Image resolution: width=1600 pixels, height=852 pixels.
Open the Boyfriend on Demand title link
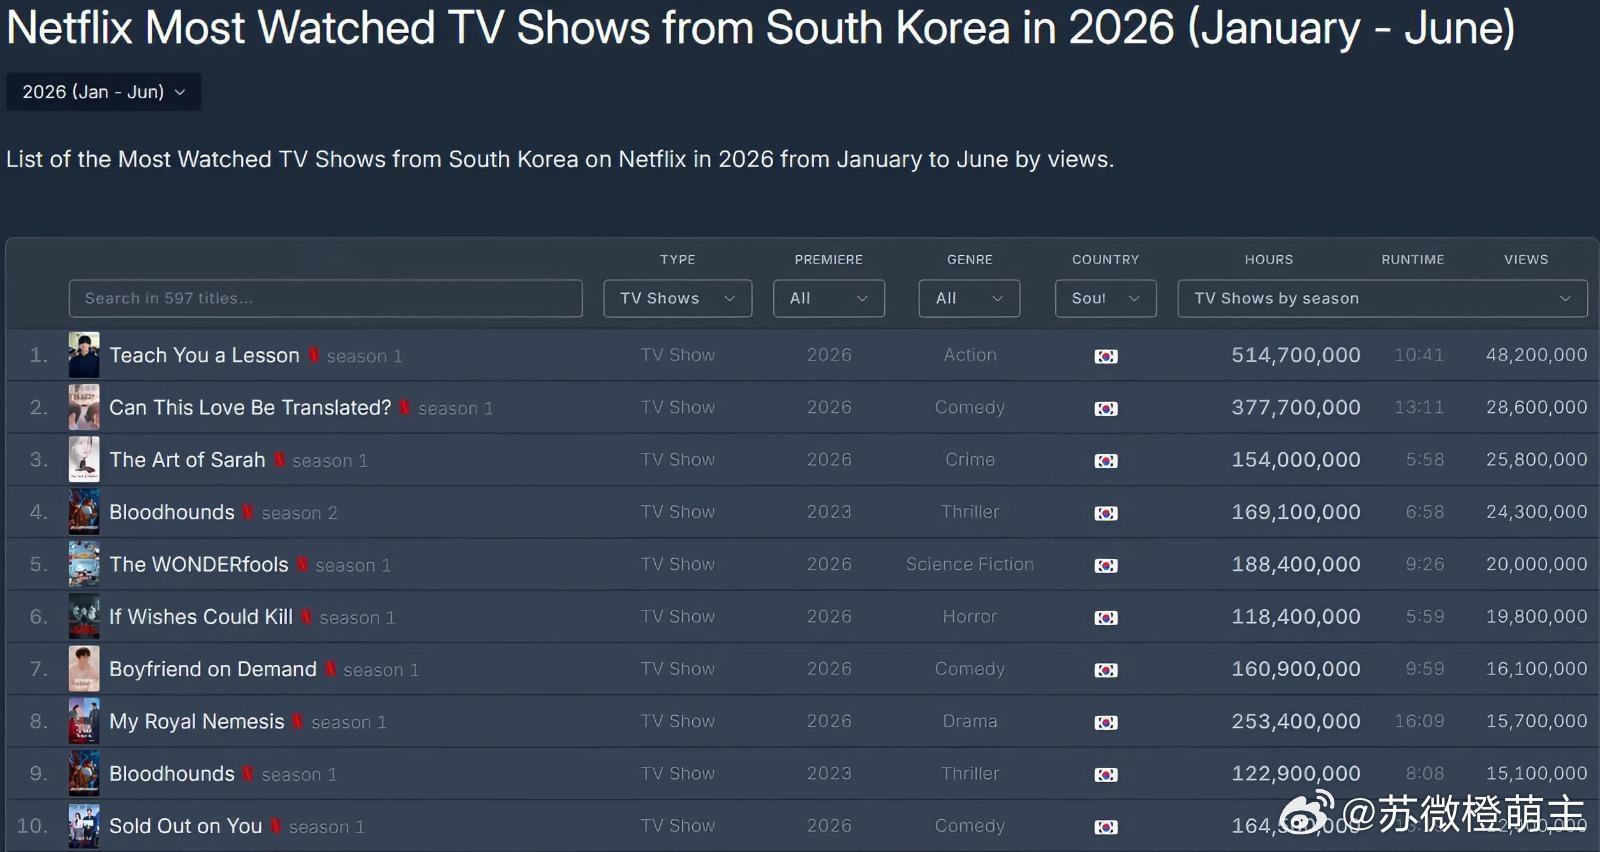[213, 669]
